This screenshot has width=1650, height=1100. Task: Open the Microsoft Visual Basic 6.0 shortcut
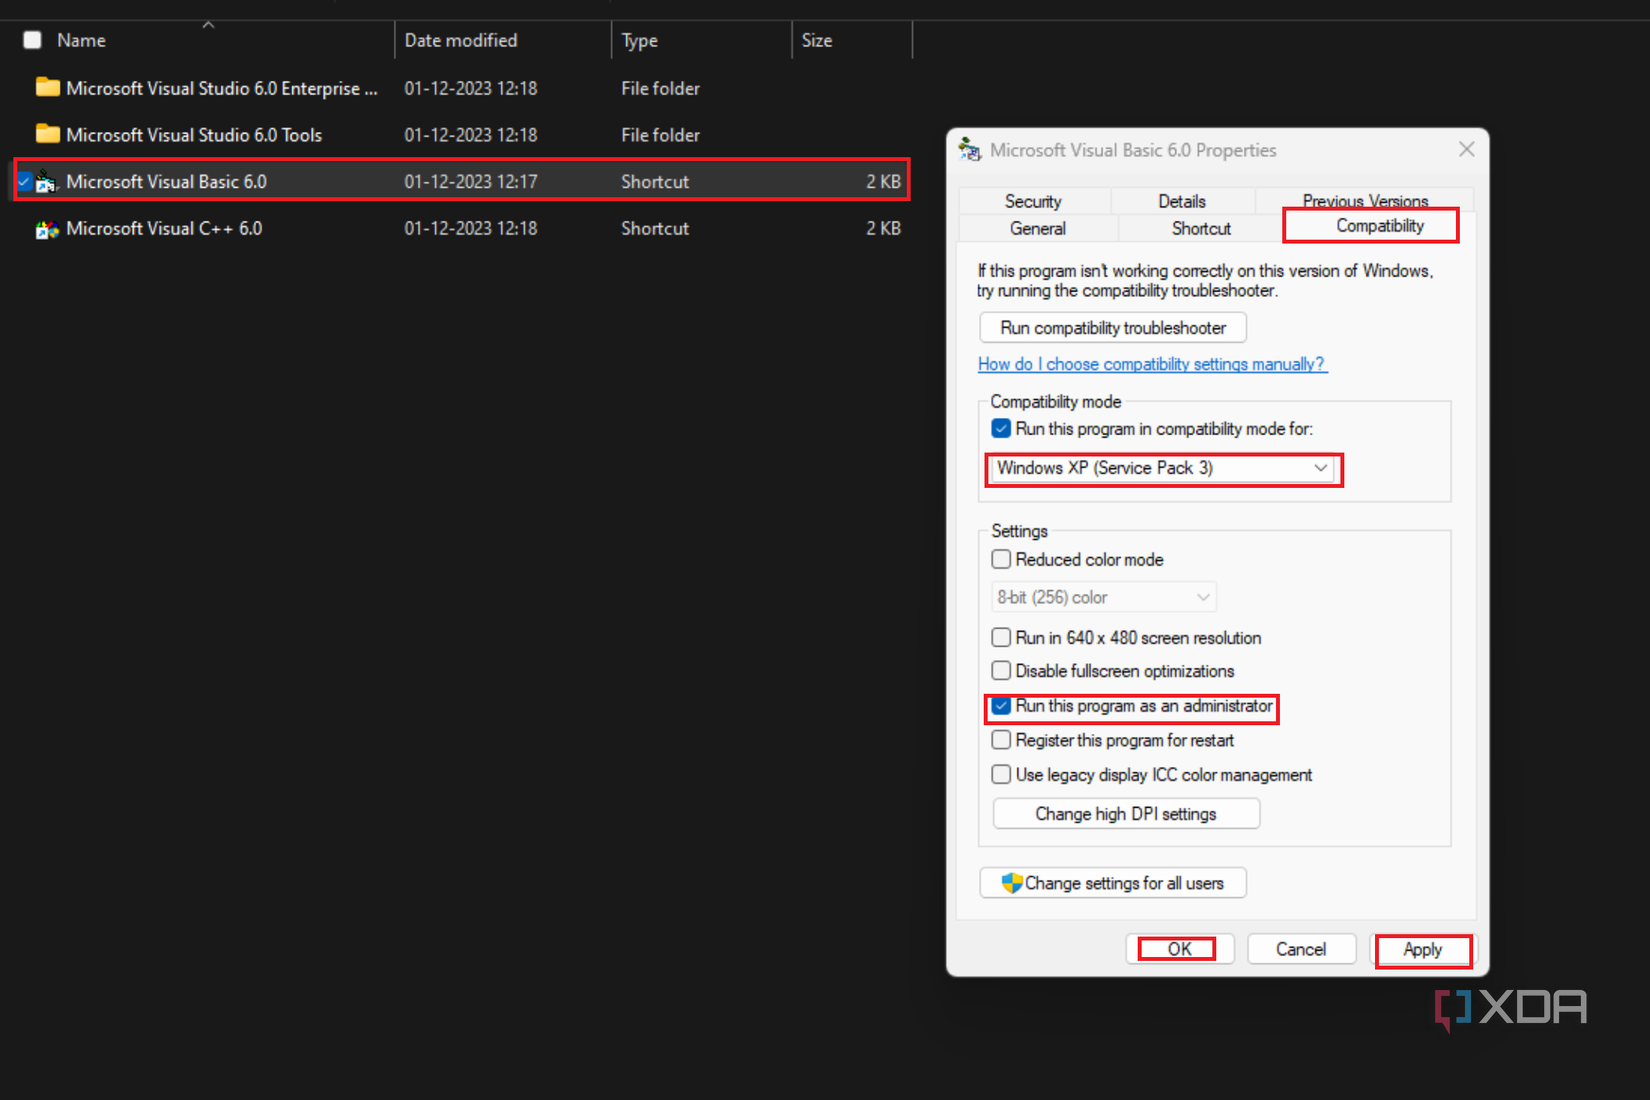[x=167, y=181]
